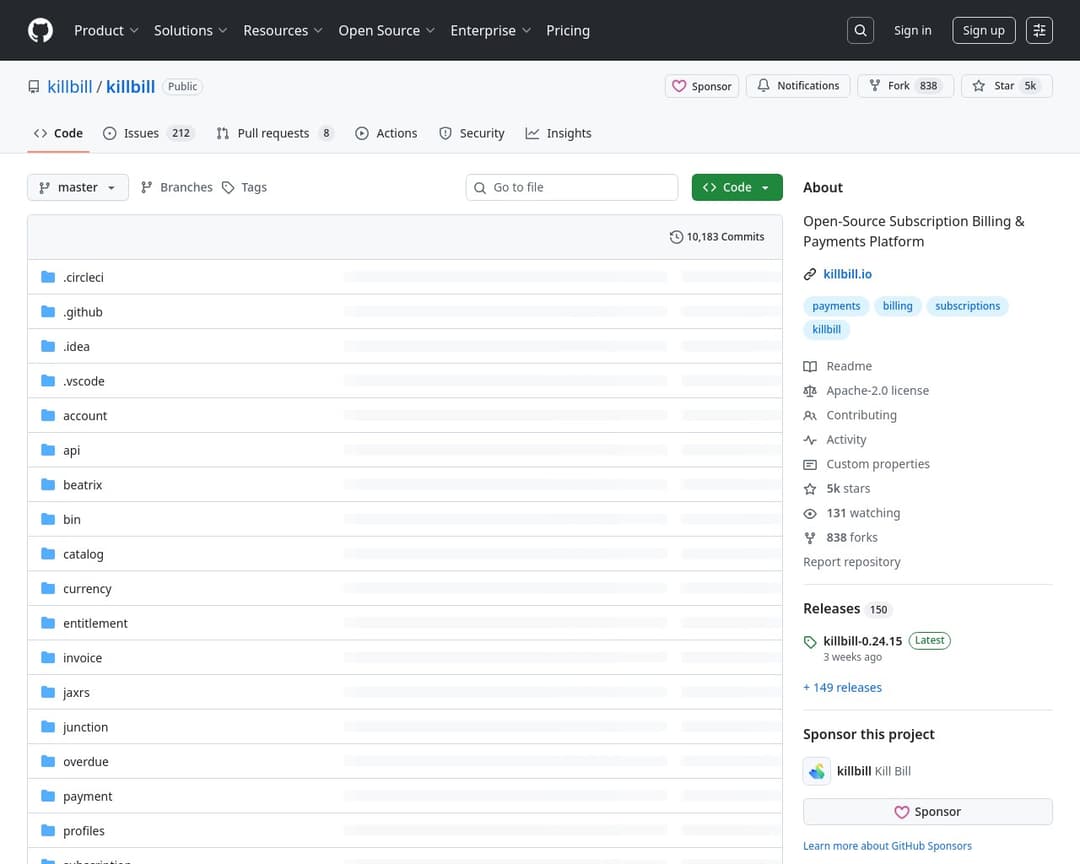Focus the Go to file field
This screenshot has width=1080, height=864.
572,187
